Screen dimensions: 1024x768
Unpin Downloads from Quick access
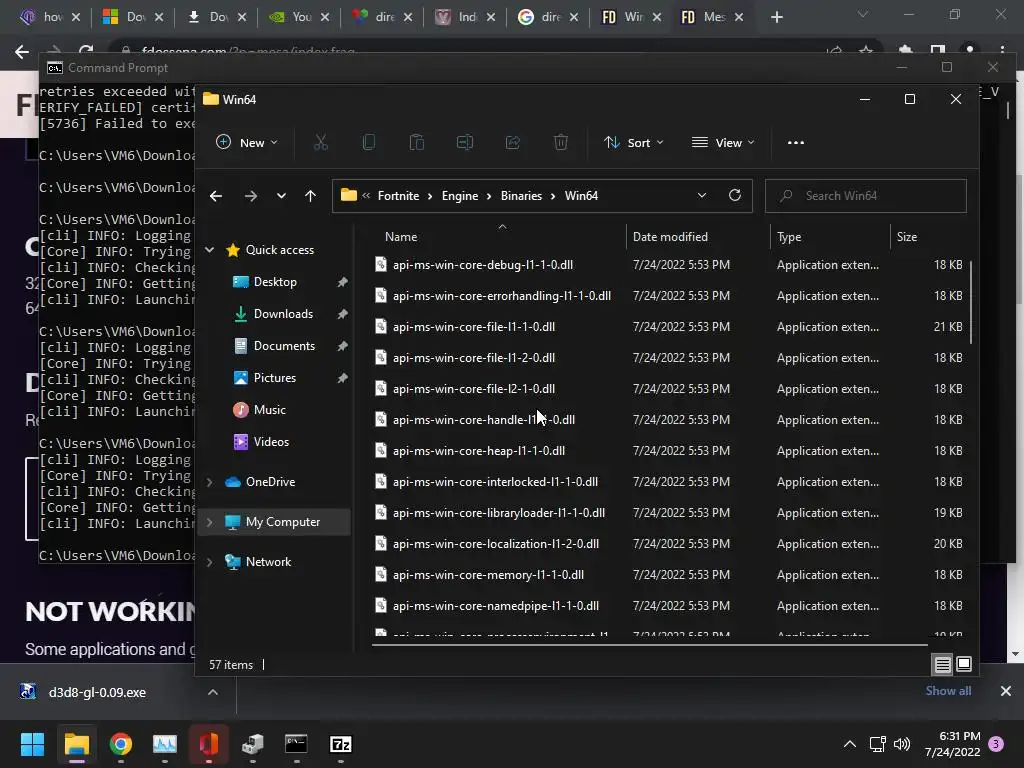click(342, 314)
